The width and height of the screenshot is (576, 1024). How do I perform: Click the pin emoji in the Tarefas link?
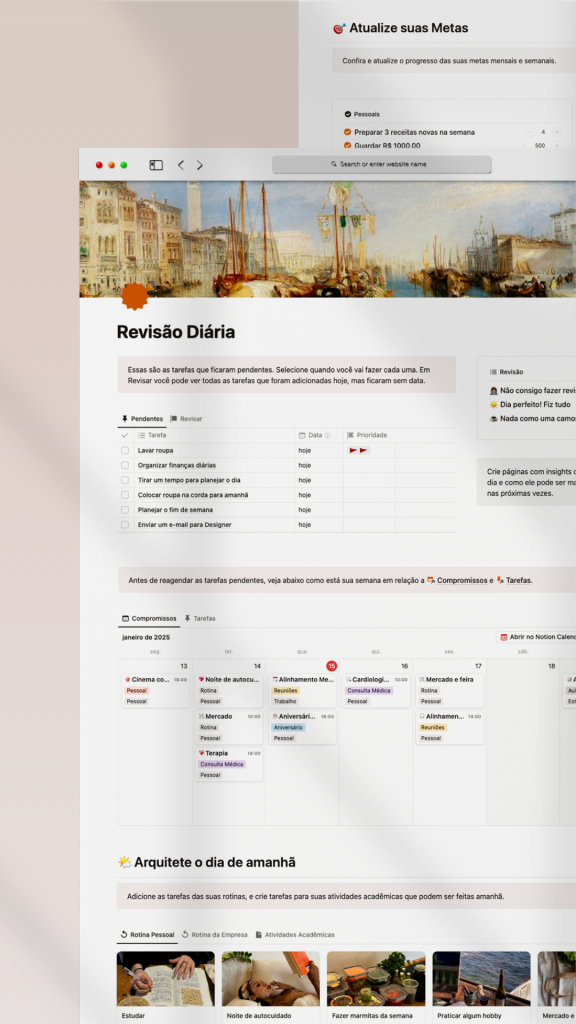click(500, 580)
